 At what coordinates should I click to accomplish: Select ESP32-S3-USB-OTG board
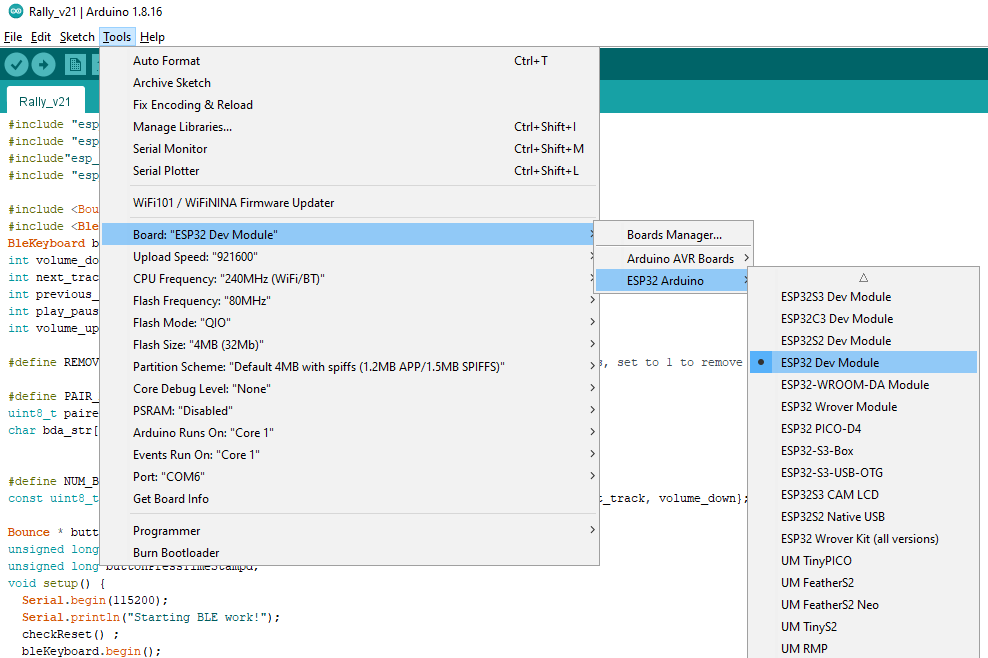coord(863,473)
